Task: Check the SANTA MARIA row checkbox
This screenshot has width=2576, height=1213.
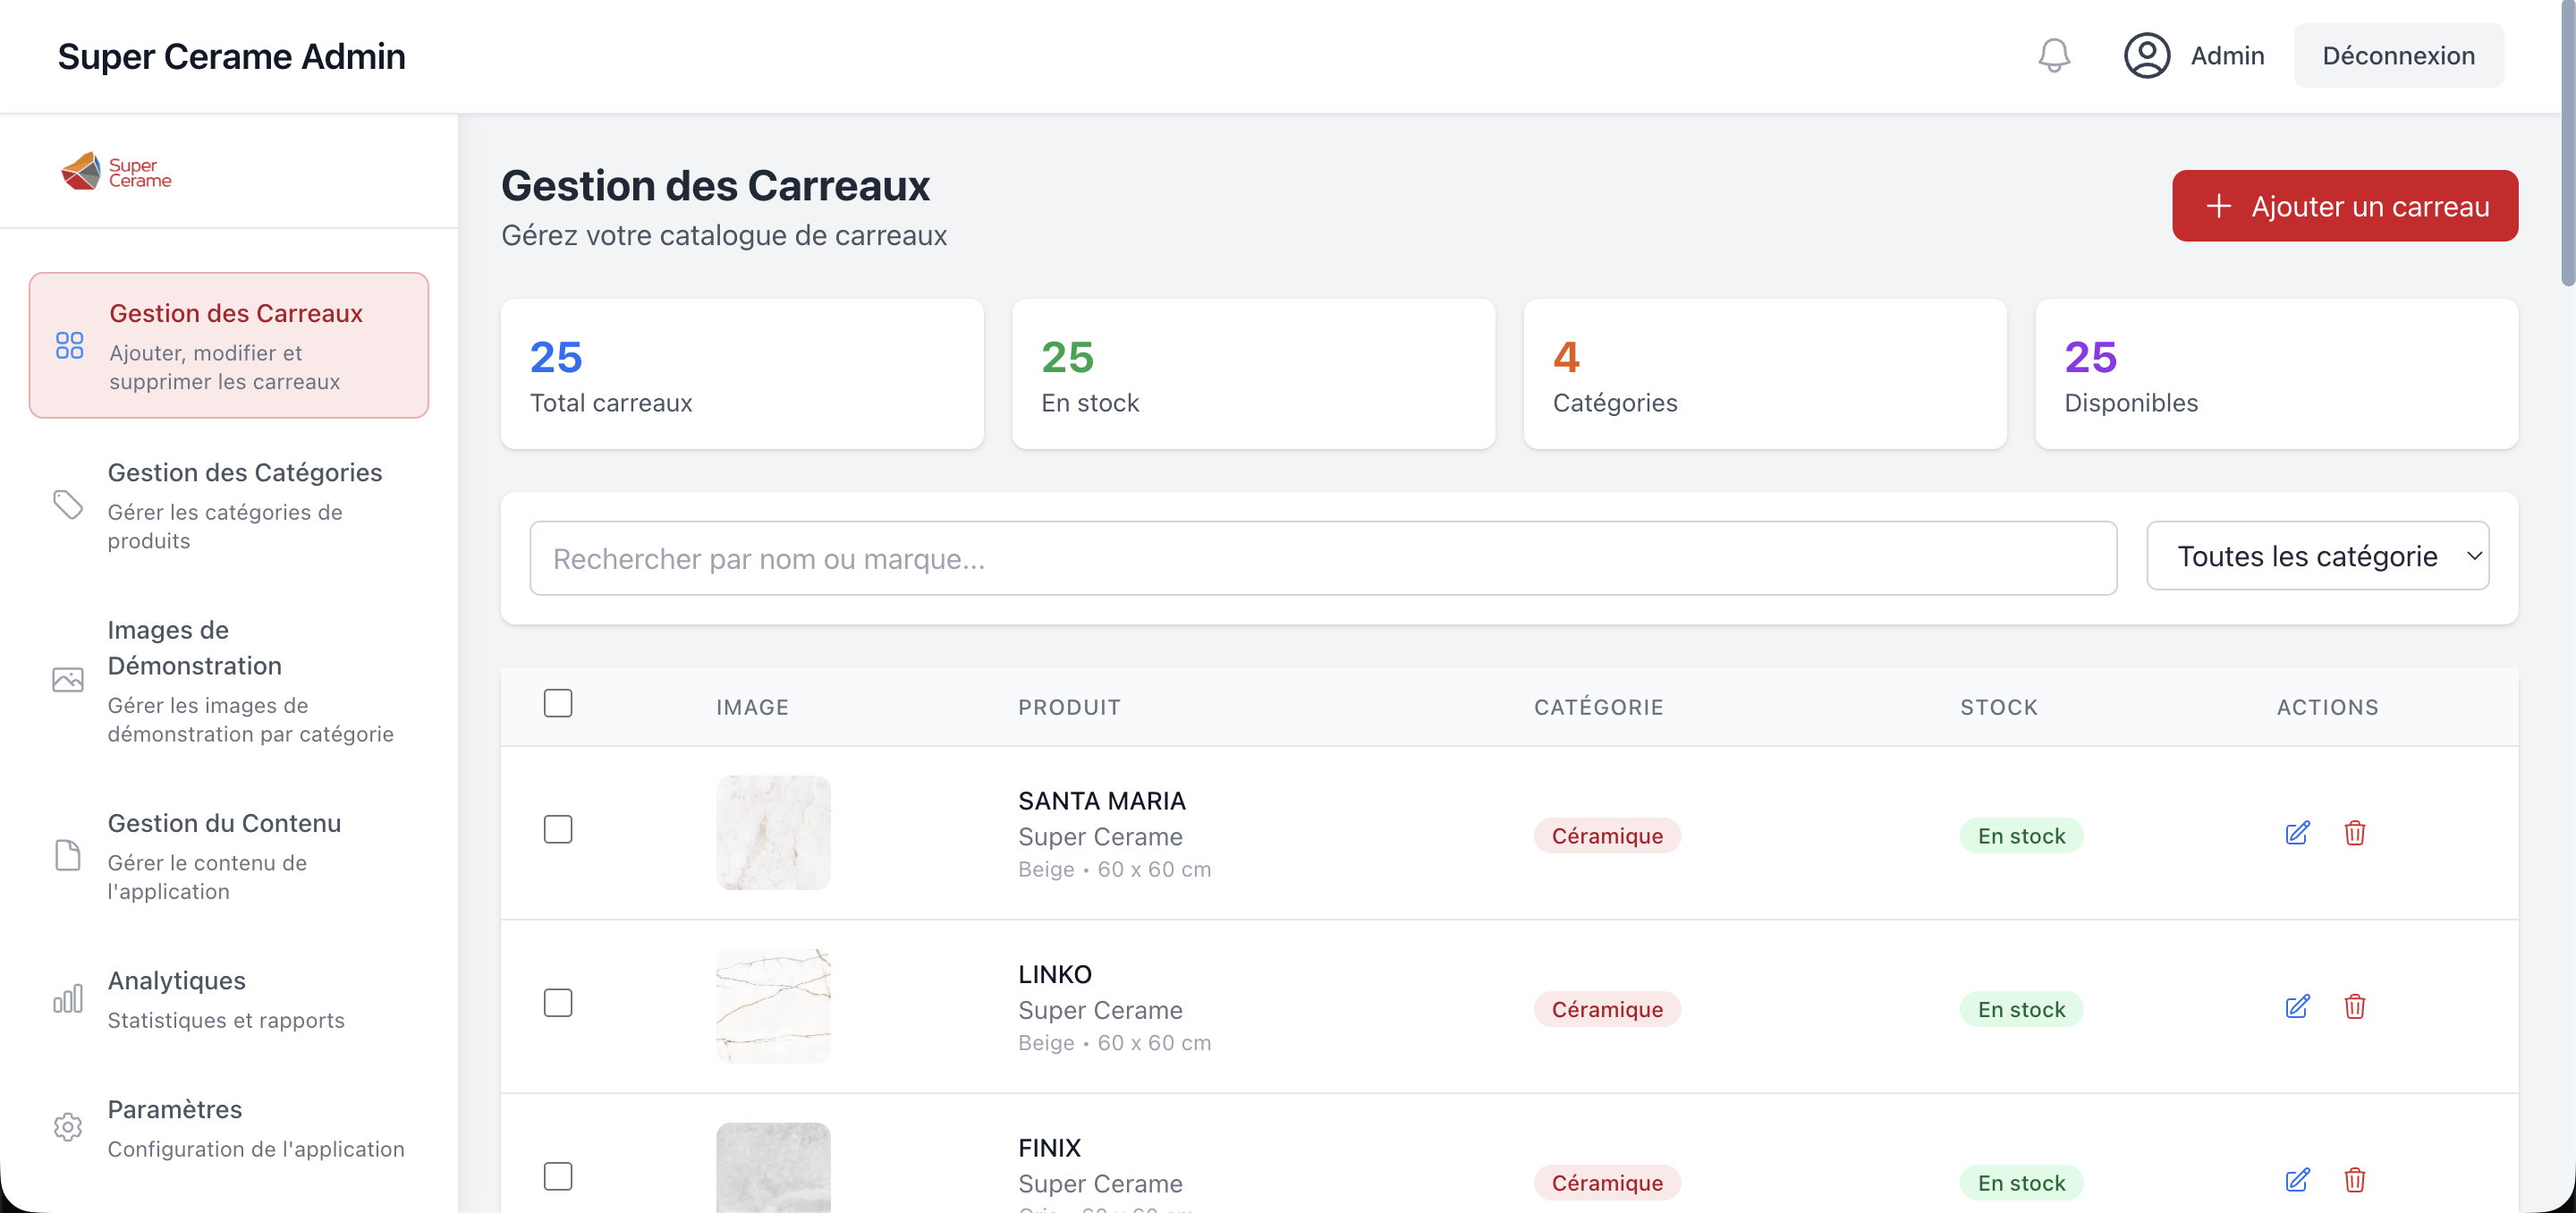Action: tap(558, 830)
